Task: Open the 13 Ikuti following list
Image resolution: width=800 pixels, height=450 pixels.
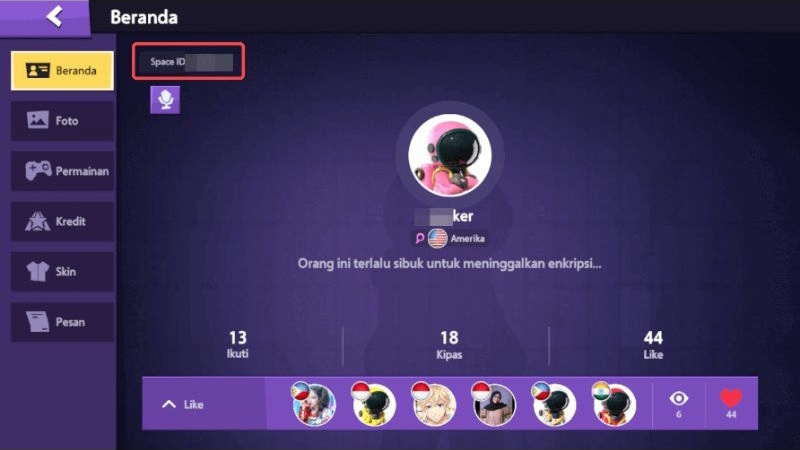Action: tap(237, 344)
